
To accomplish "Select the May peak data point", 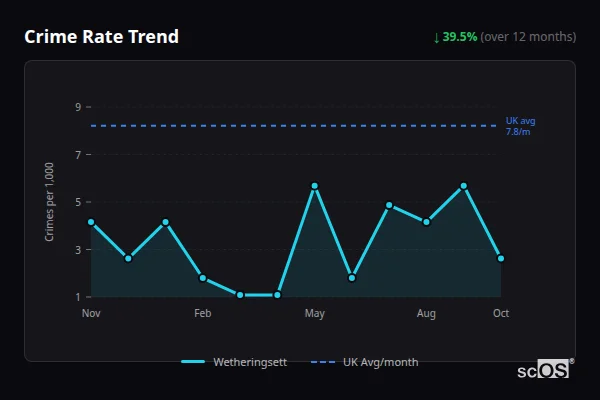I will click(315, 186).
